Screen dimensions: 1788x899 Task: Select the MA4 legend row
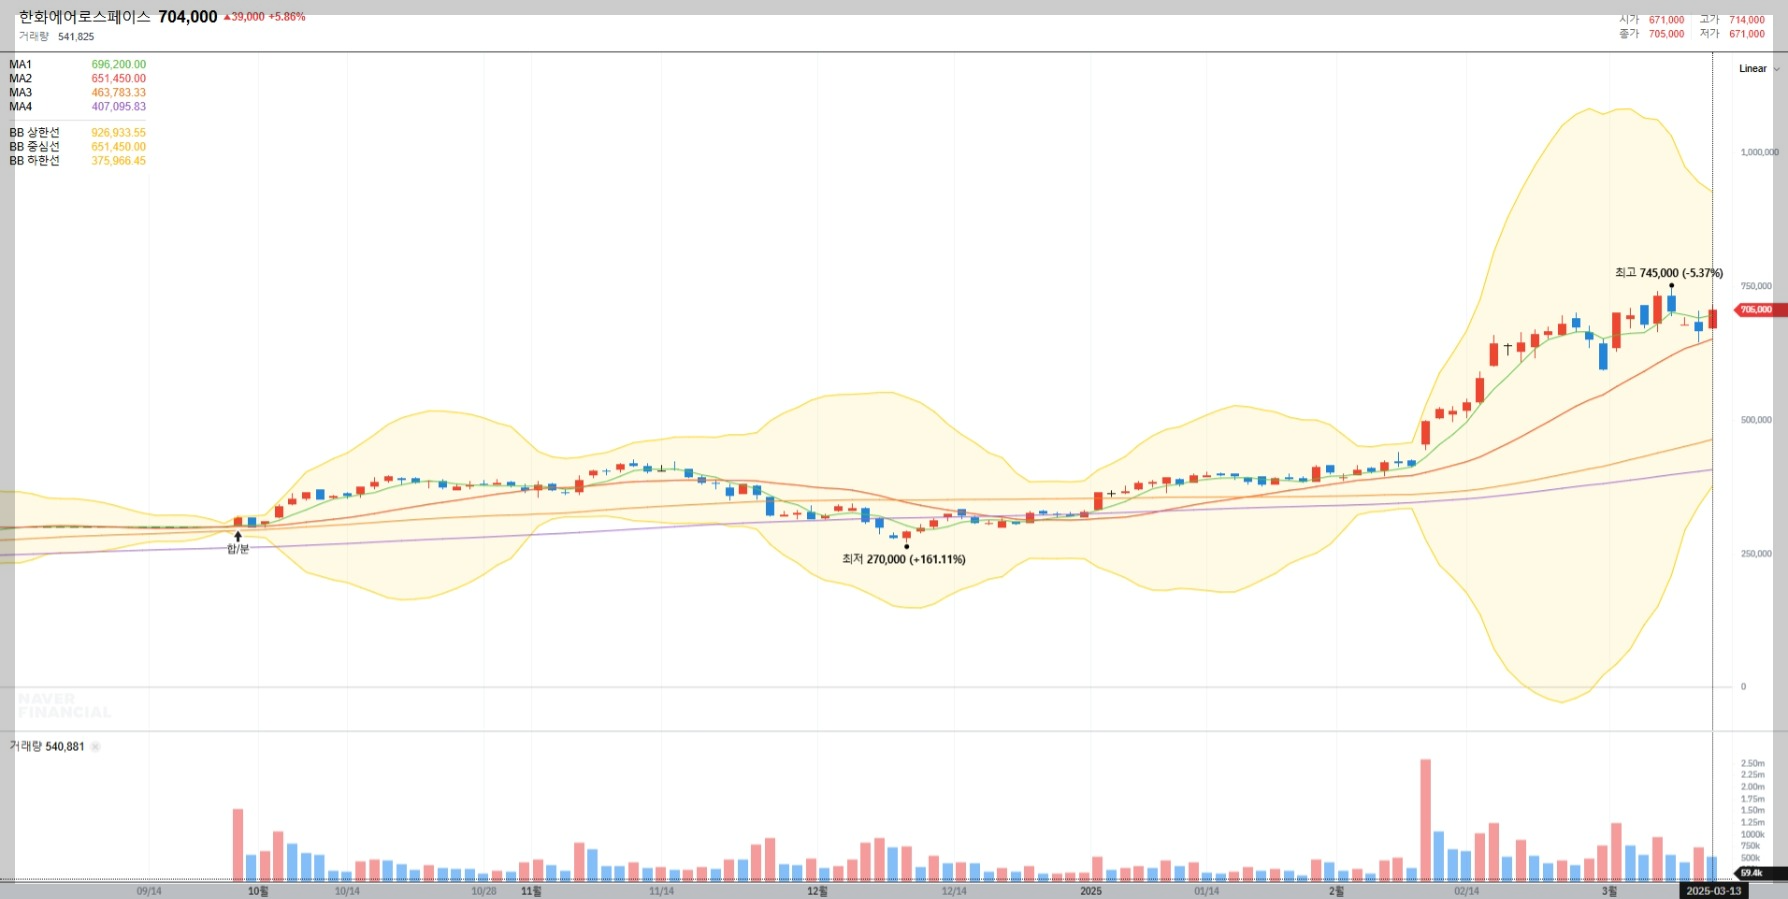(x=78, y=106)
